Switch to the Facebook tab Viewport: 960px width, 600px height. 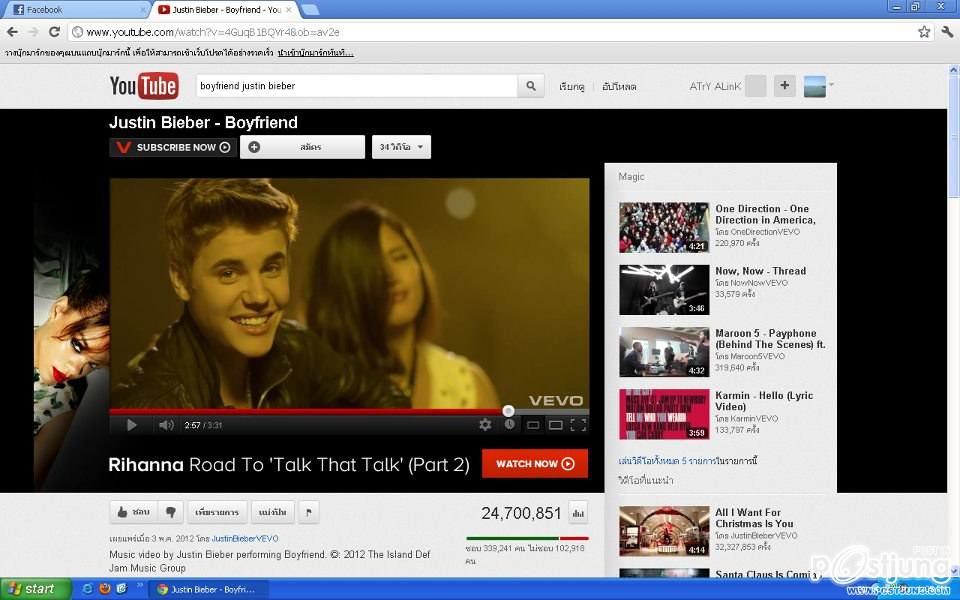click(77, 10)
